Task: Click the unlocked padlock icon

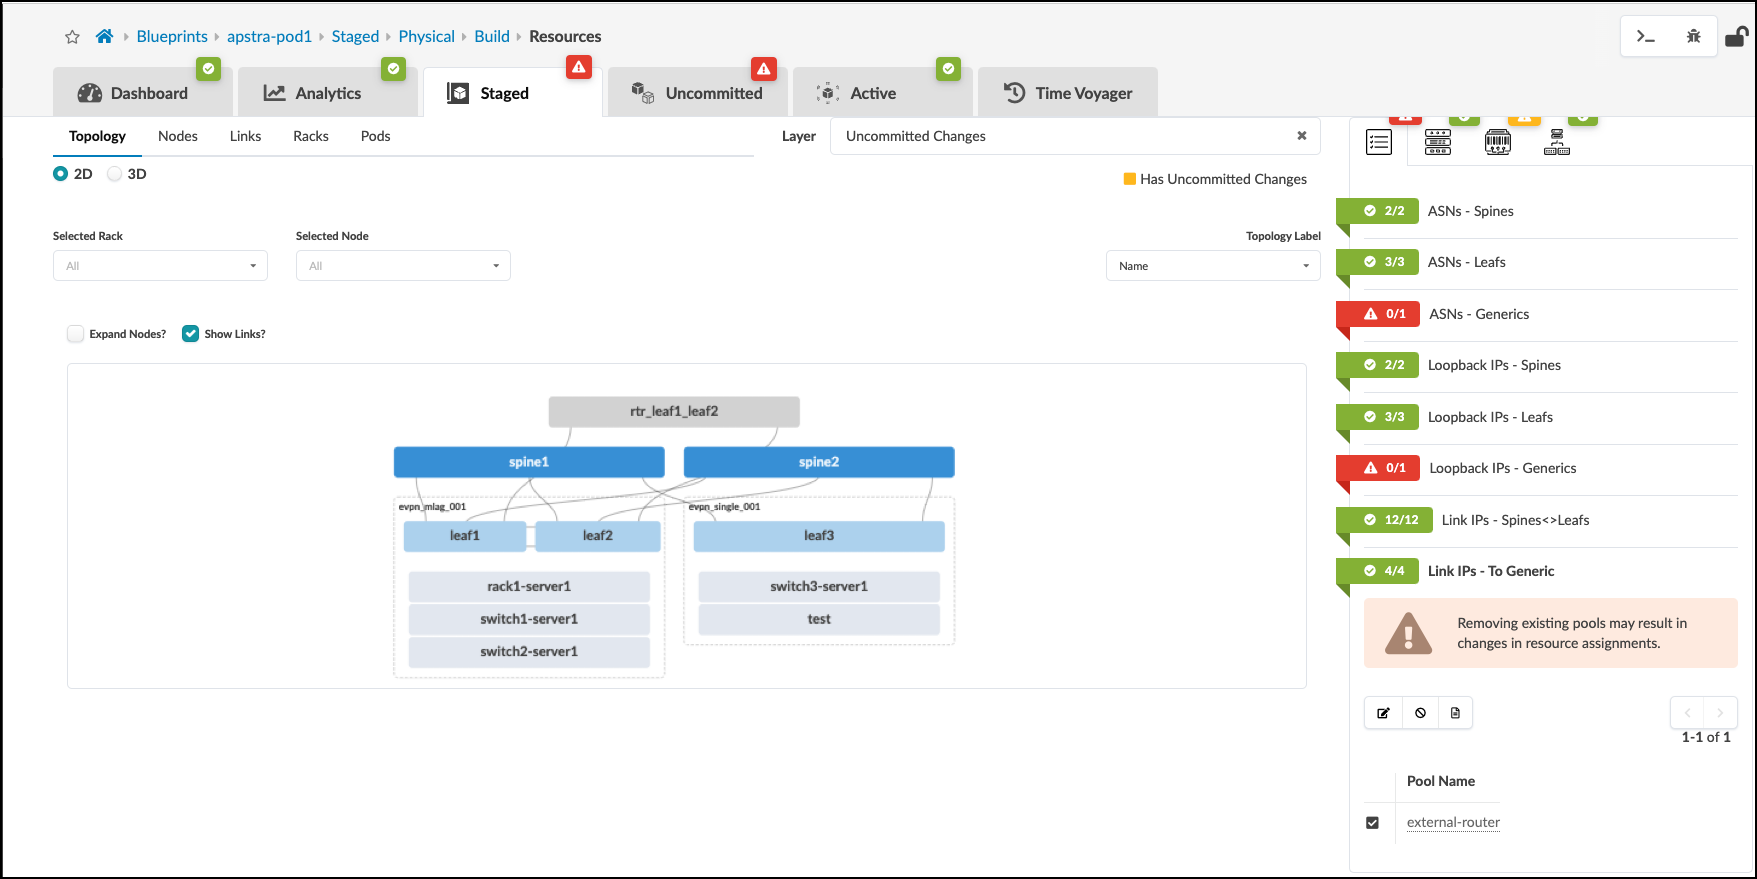Action: tap(1736, 37)
